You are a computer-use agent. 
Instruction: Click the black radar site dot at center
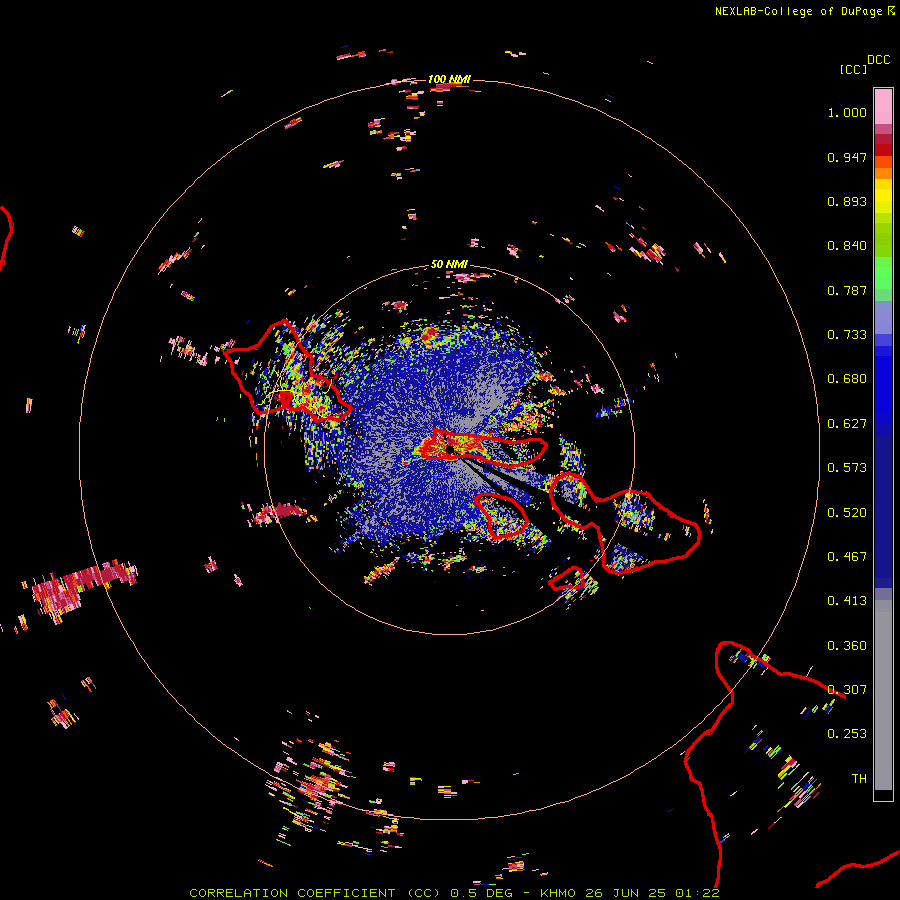pos(451,449)
